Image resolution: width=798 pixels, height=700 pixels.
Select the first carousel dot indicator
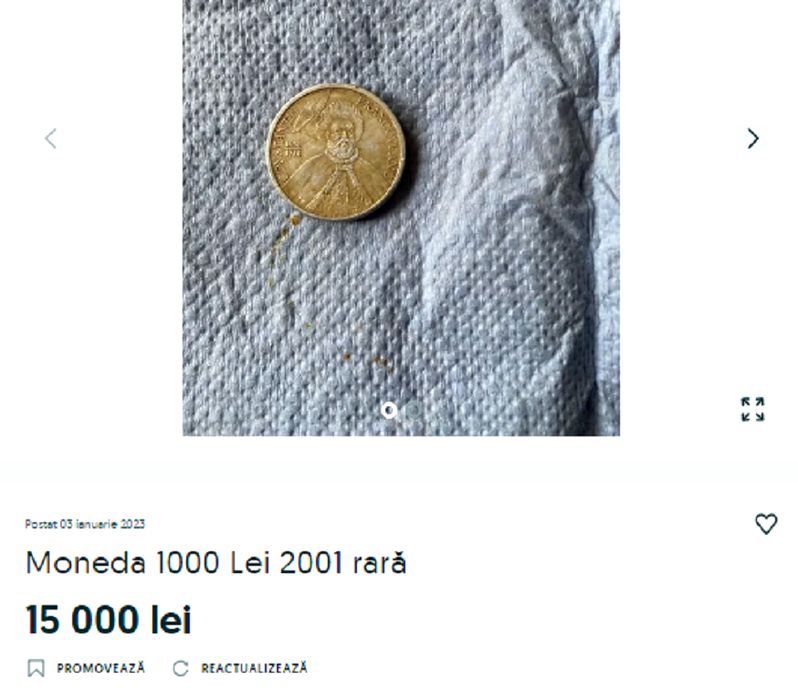click(x=389, y=410)
